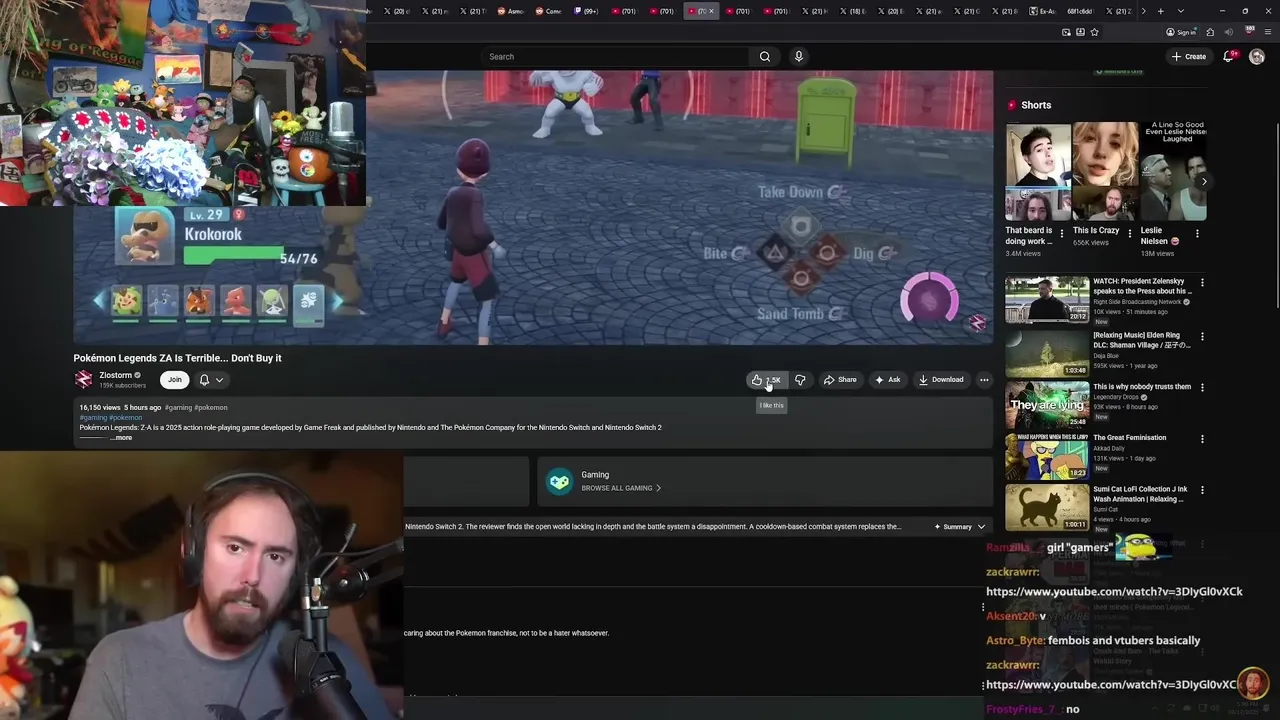Switch to the X (18) browser tab
Image resolution: width=1280 pixels, height=720 pixels.
(853, 11)
